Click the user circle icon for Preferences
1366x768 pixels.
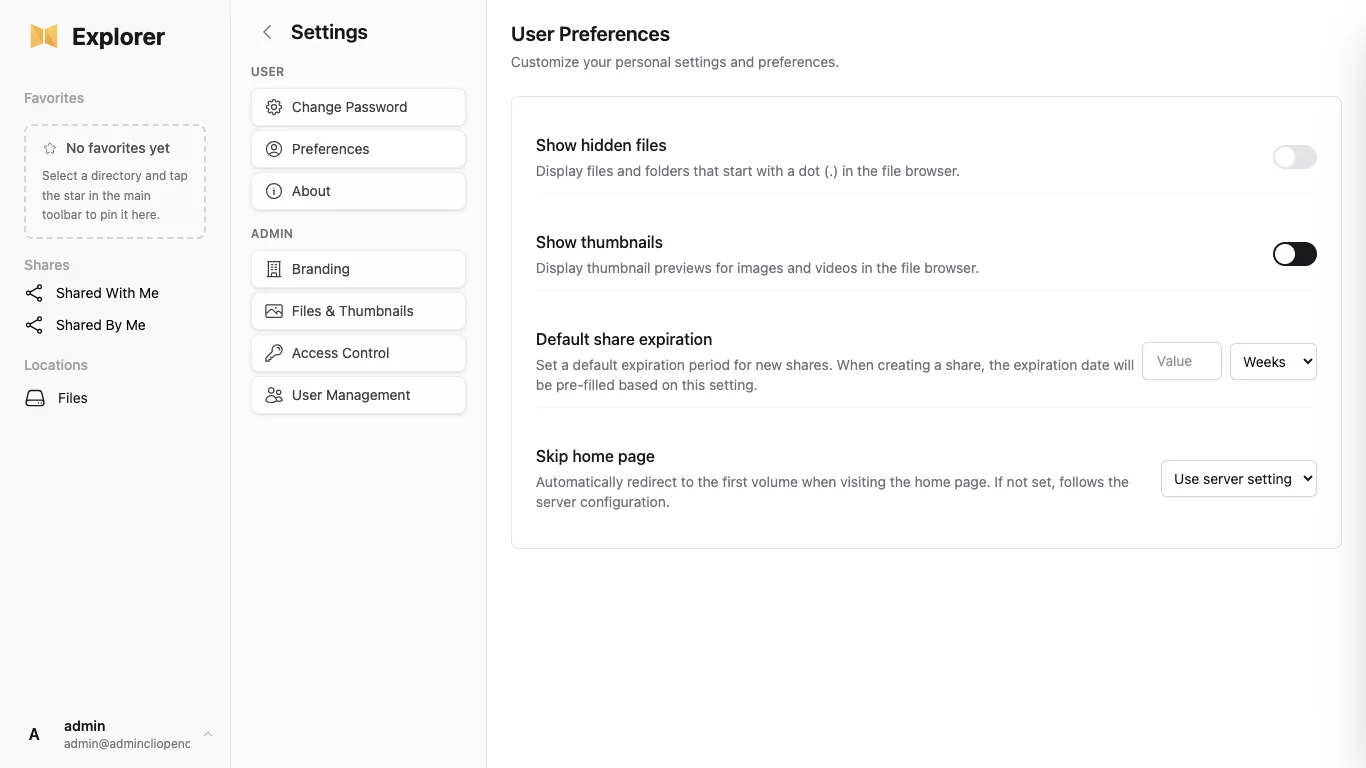pyautogui.click(x=274, y=149)
